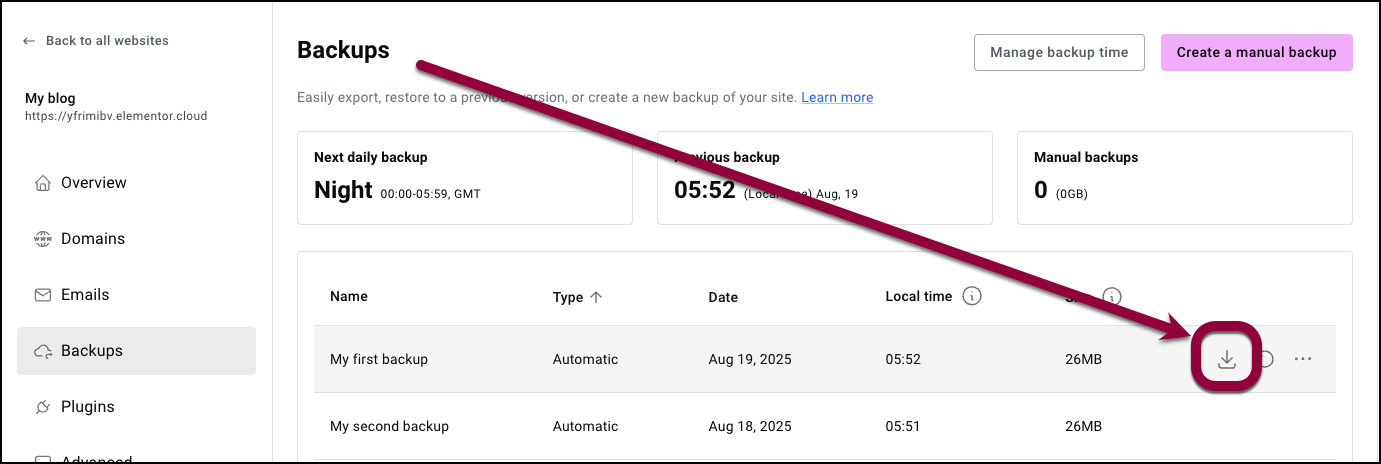Open more options for My first backup
This screenshot has width=1381, height=464.
tap(1302, 359)
